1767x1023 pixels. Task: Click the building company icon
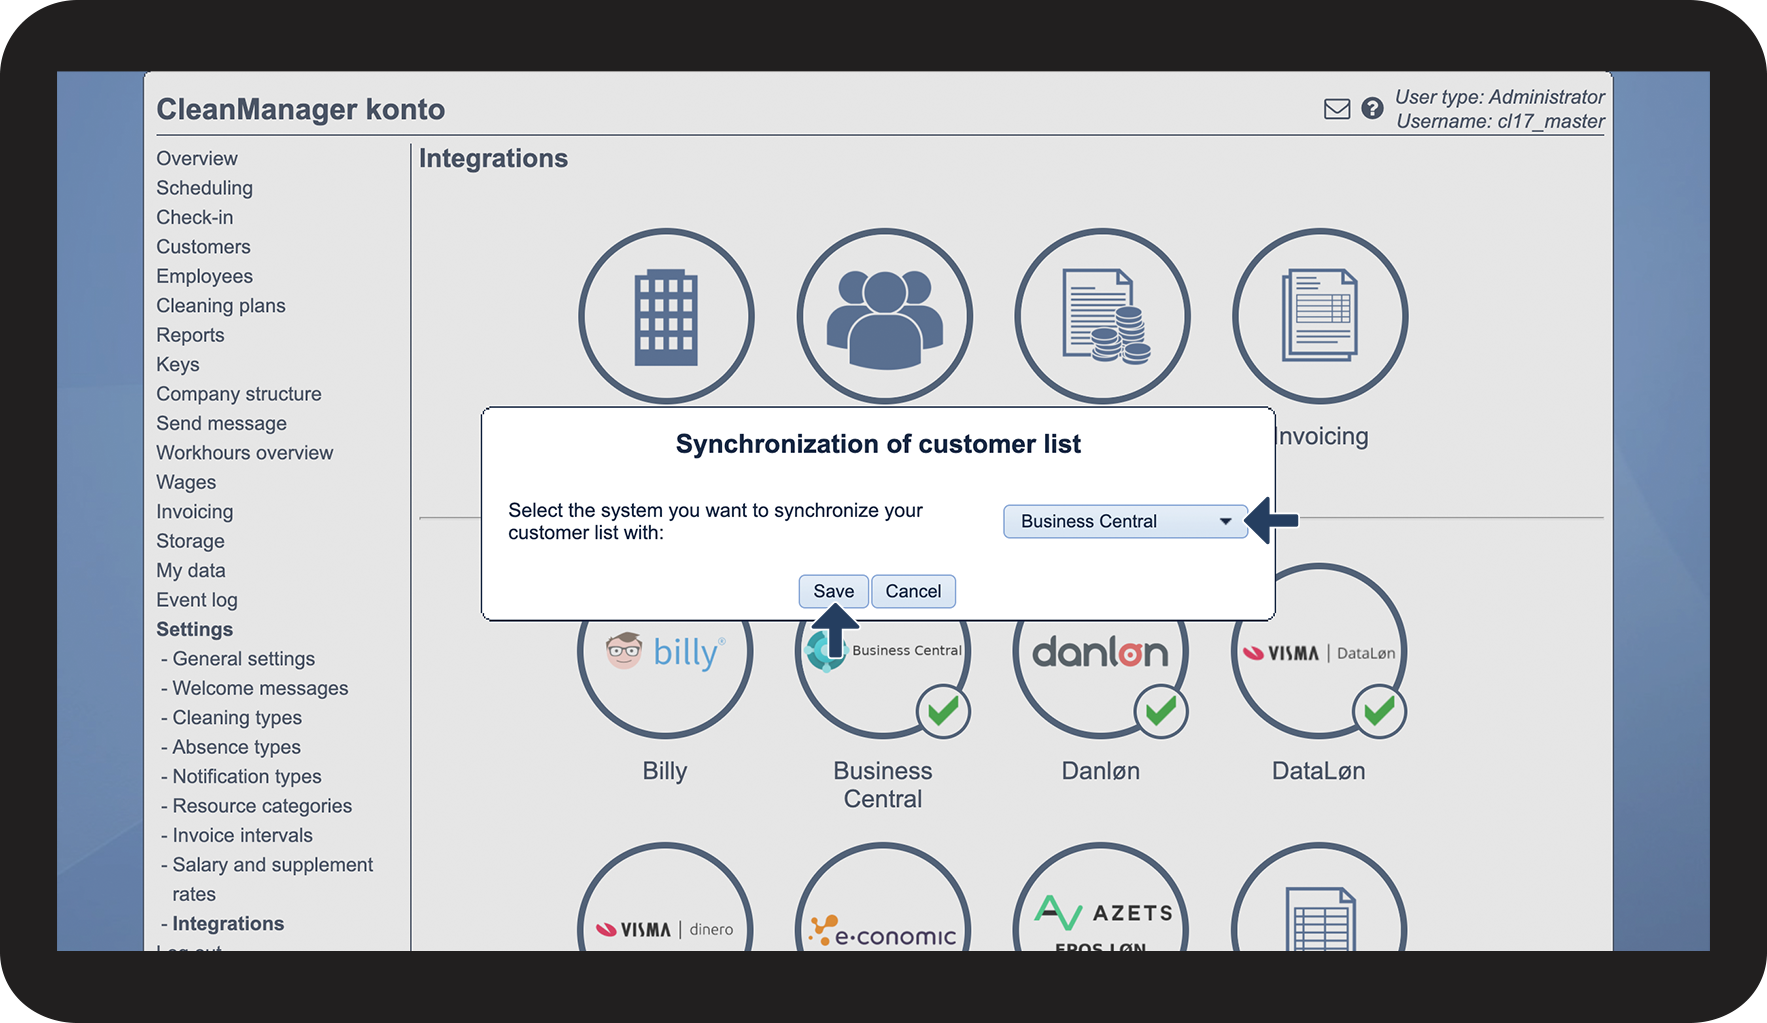[666, 316]
